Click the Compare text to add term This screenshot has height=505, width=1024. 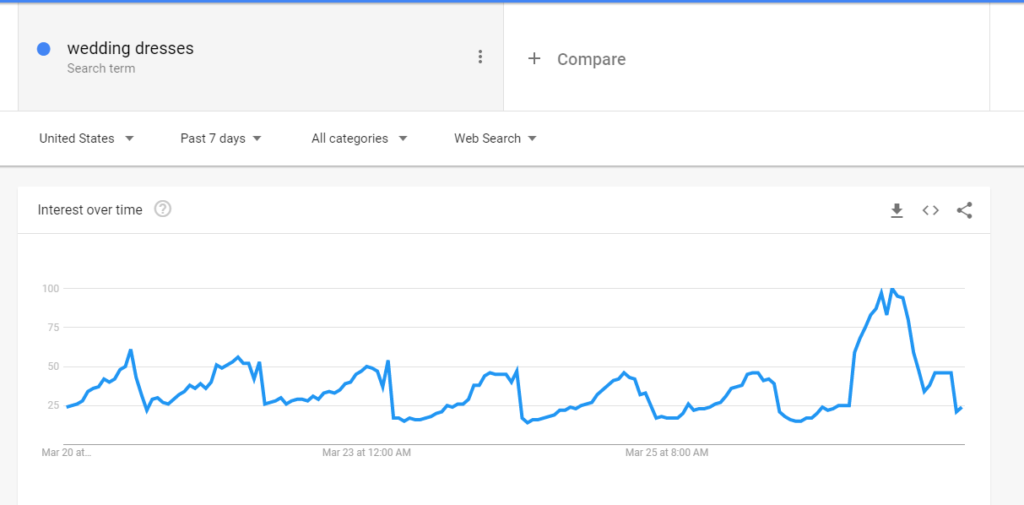click(591, 59)
